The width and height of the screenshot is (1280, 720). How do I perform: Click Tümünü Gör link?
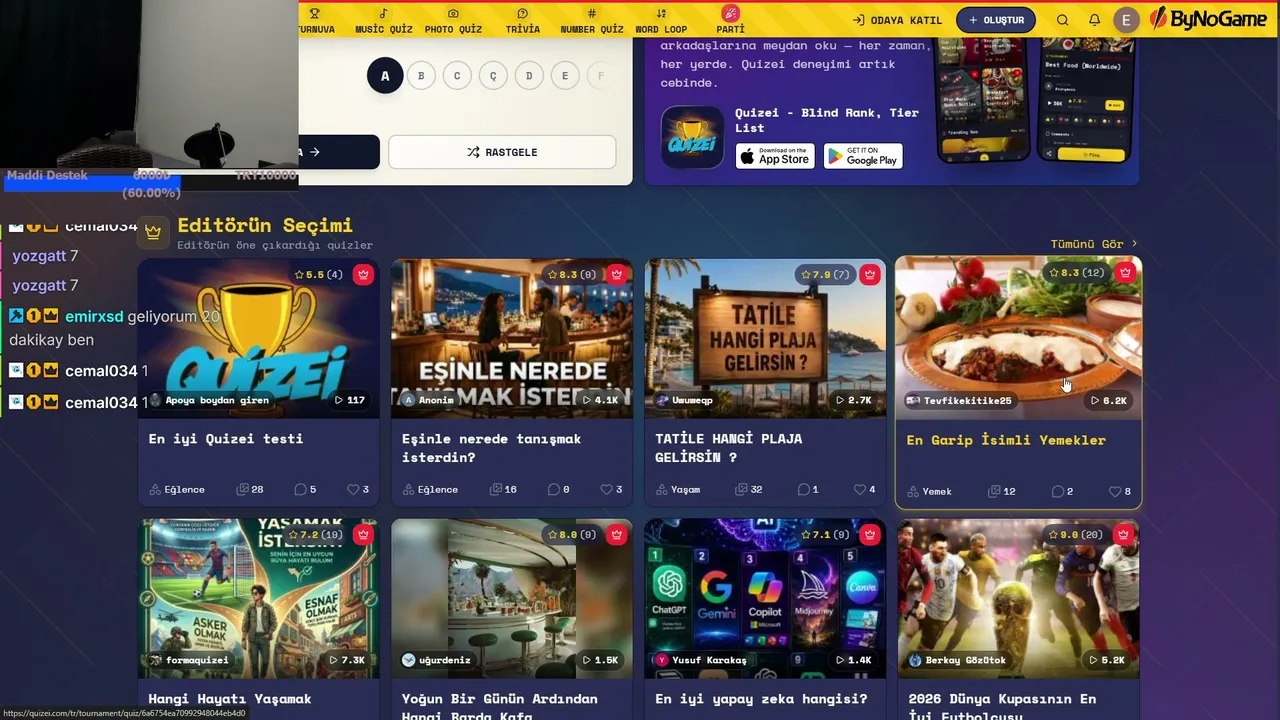click(1094, 244)
